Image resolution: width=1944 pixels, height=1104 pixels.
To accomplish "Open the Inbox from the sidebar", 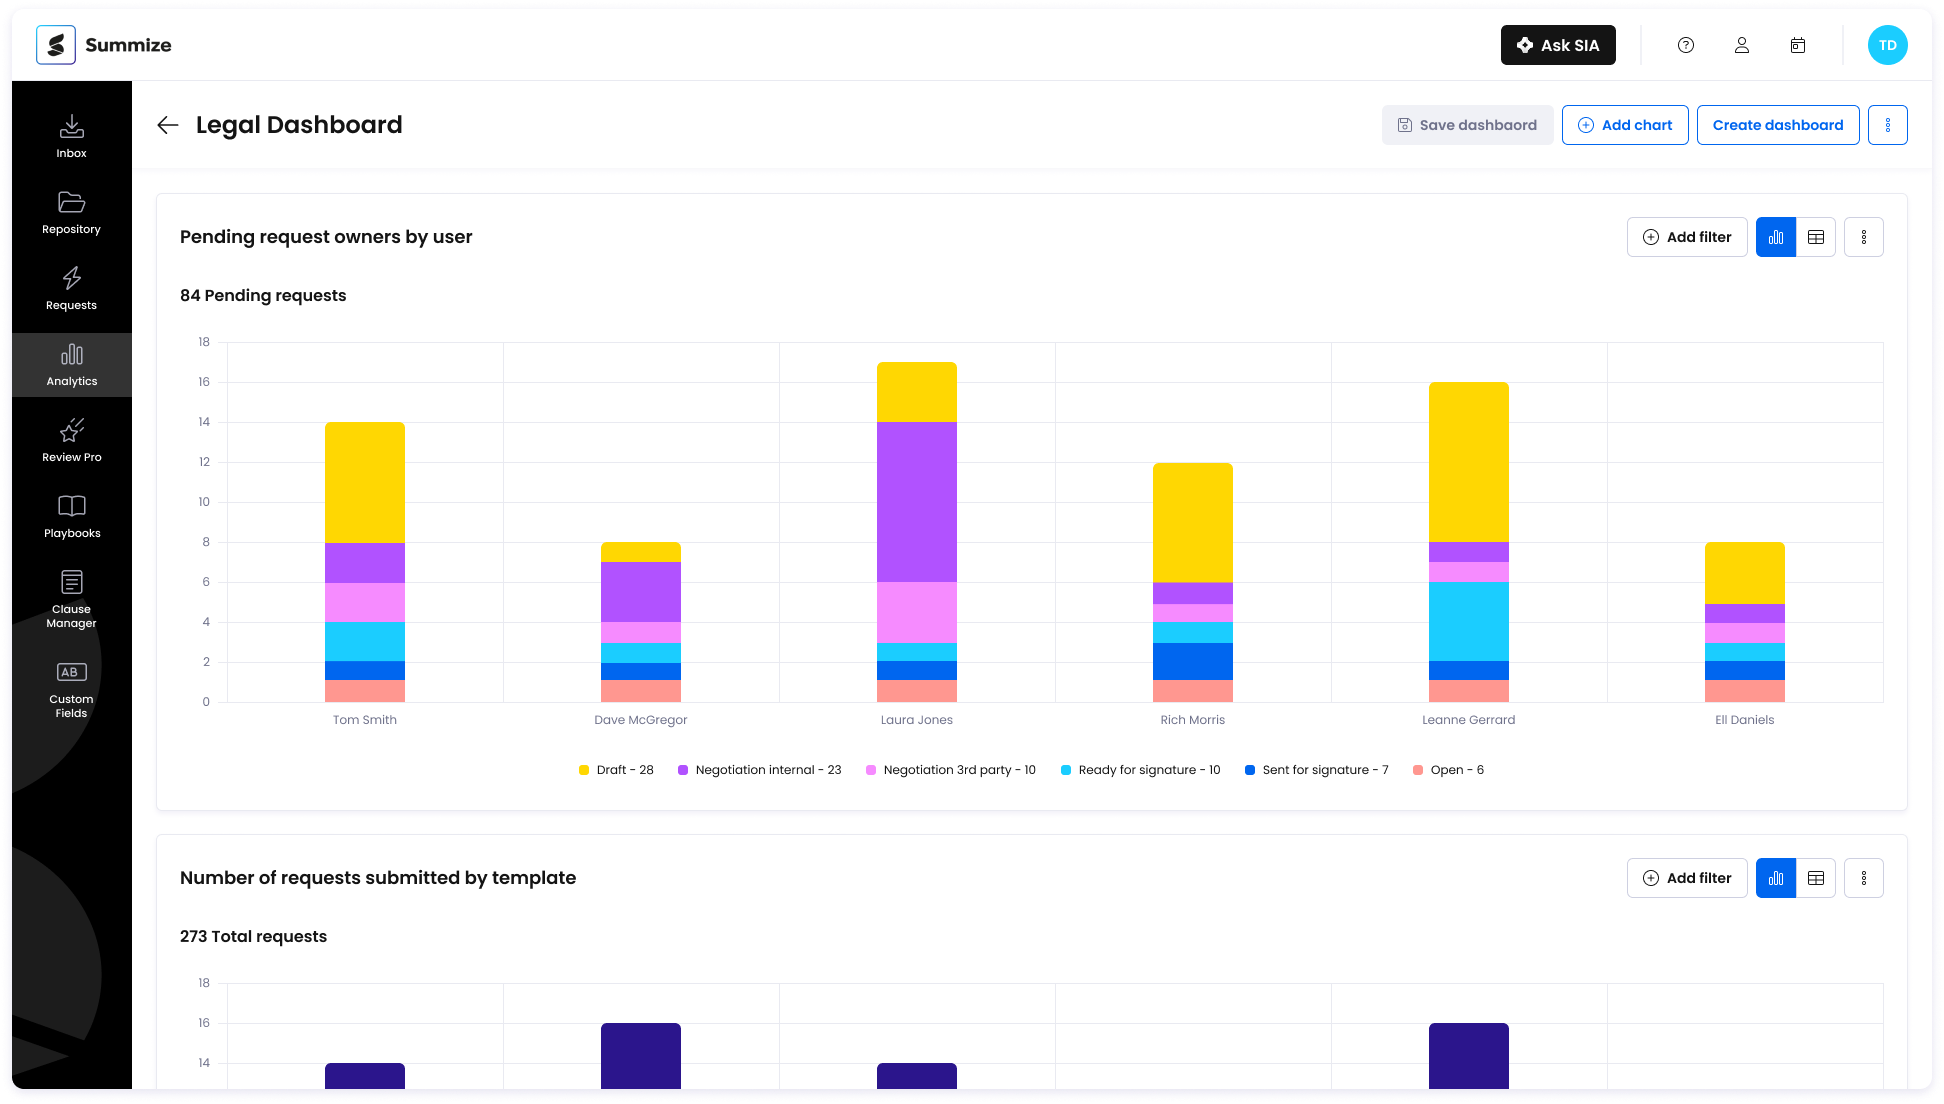I will (71, 135).
